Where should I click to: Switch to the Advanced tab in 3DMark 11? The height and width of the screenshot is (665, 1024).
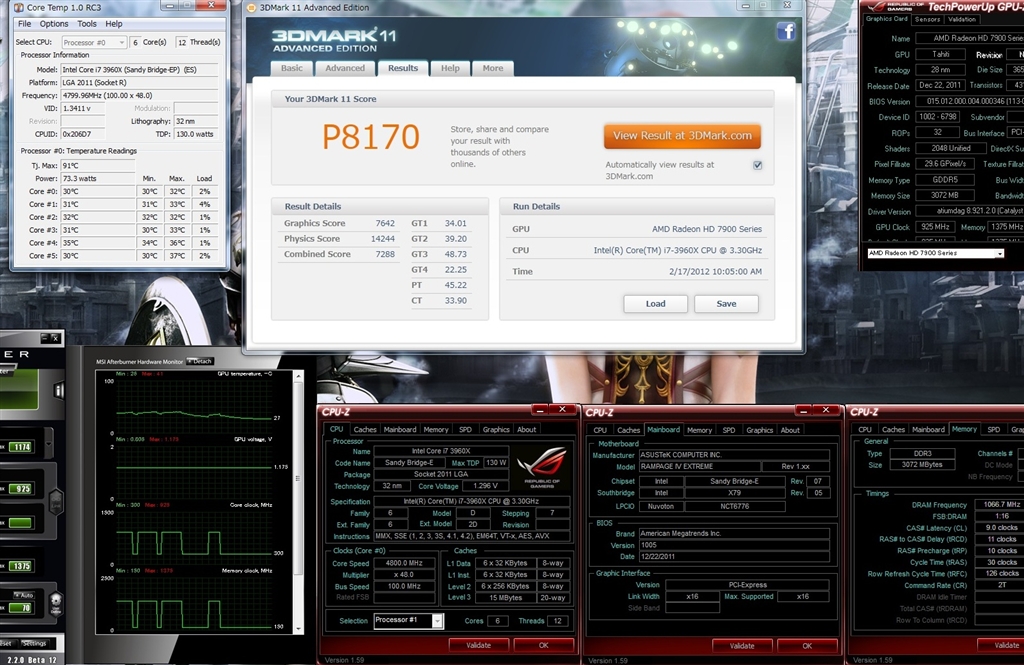pos(345,68)
